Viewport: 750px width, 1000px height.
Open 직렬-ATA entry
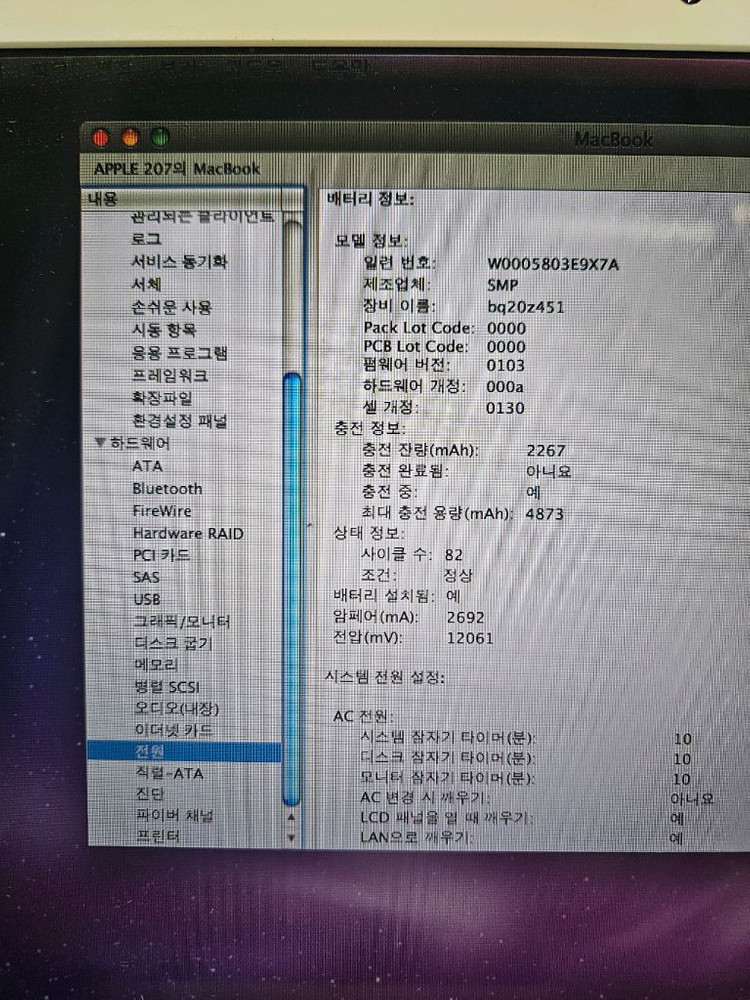169,773
